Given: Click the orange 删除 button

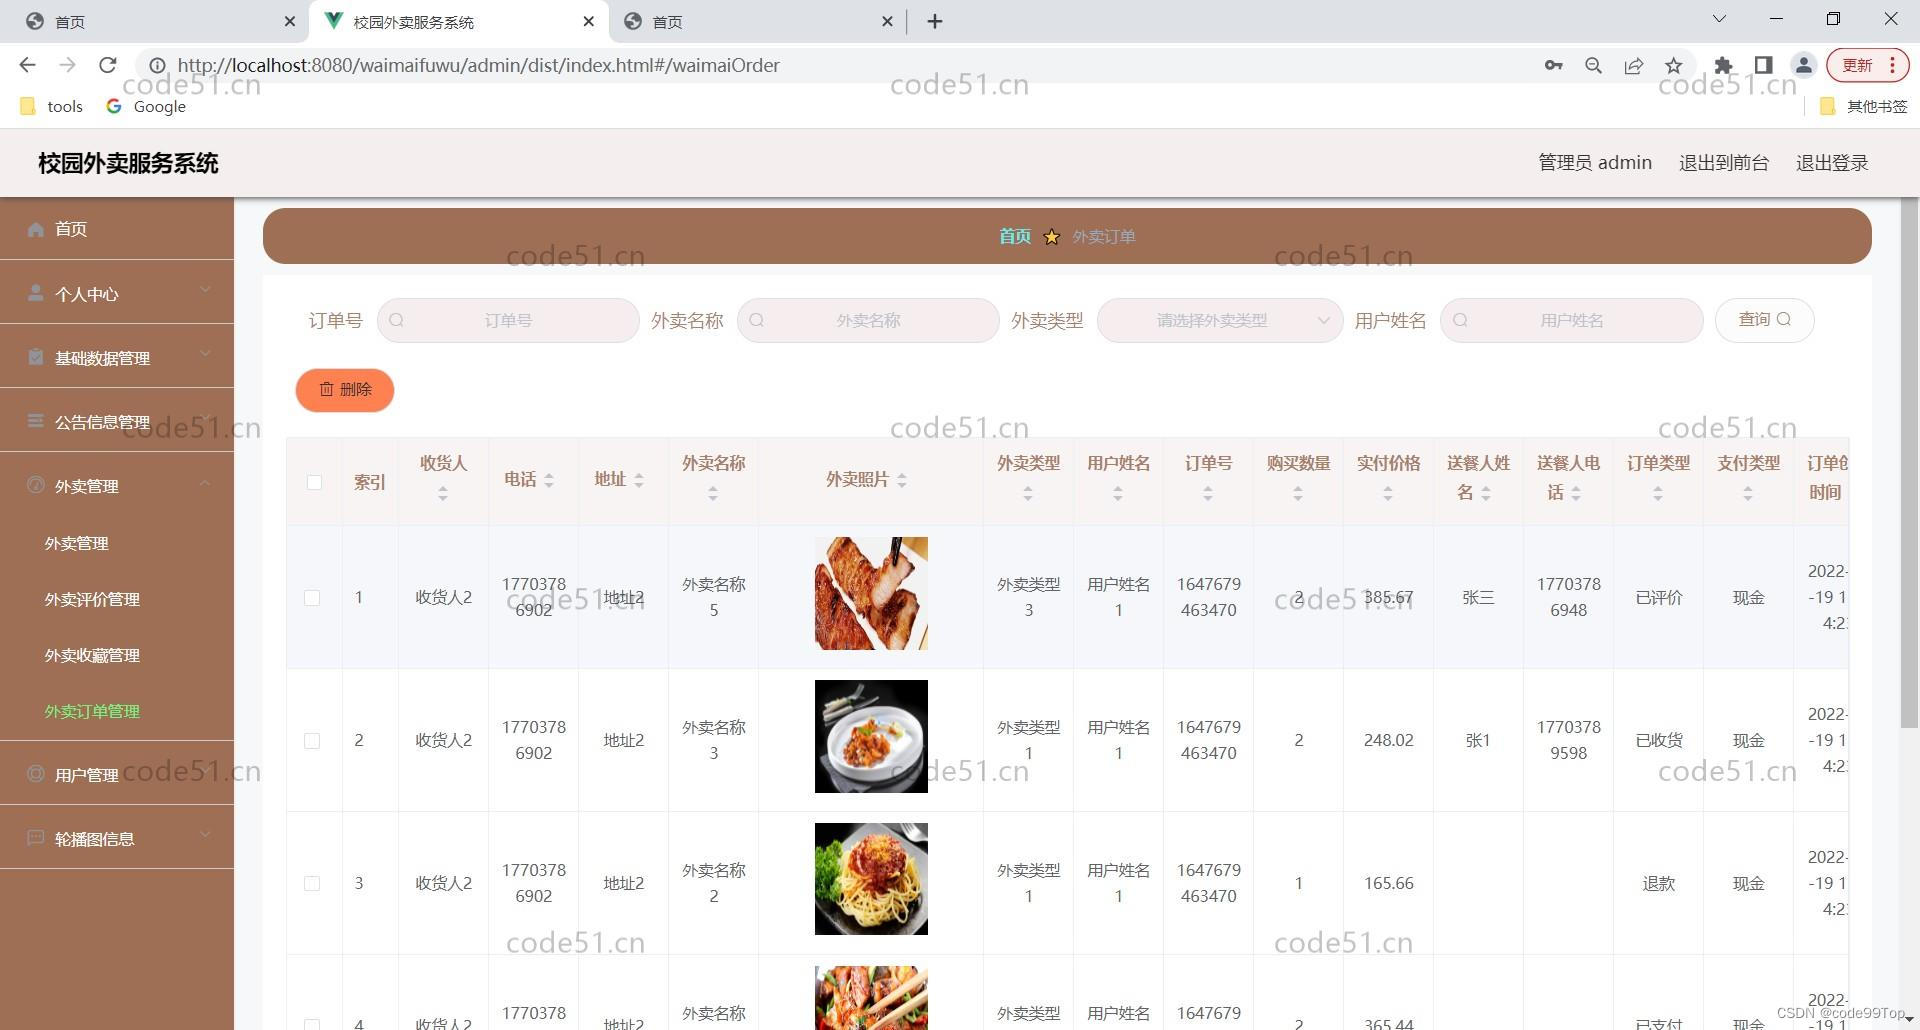Looking at the screenshot, I should [x=345, y=390].
